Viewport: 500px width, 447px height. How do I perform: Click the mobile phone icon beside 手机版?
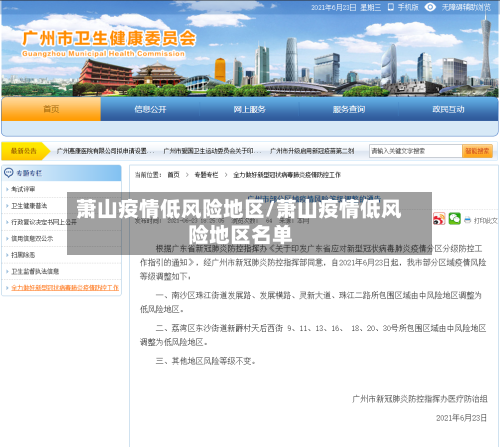click(x=391, y=7)
